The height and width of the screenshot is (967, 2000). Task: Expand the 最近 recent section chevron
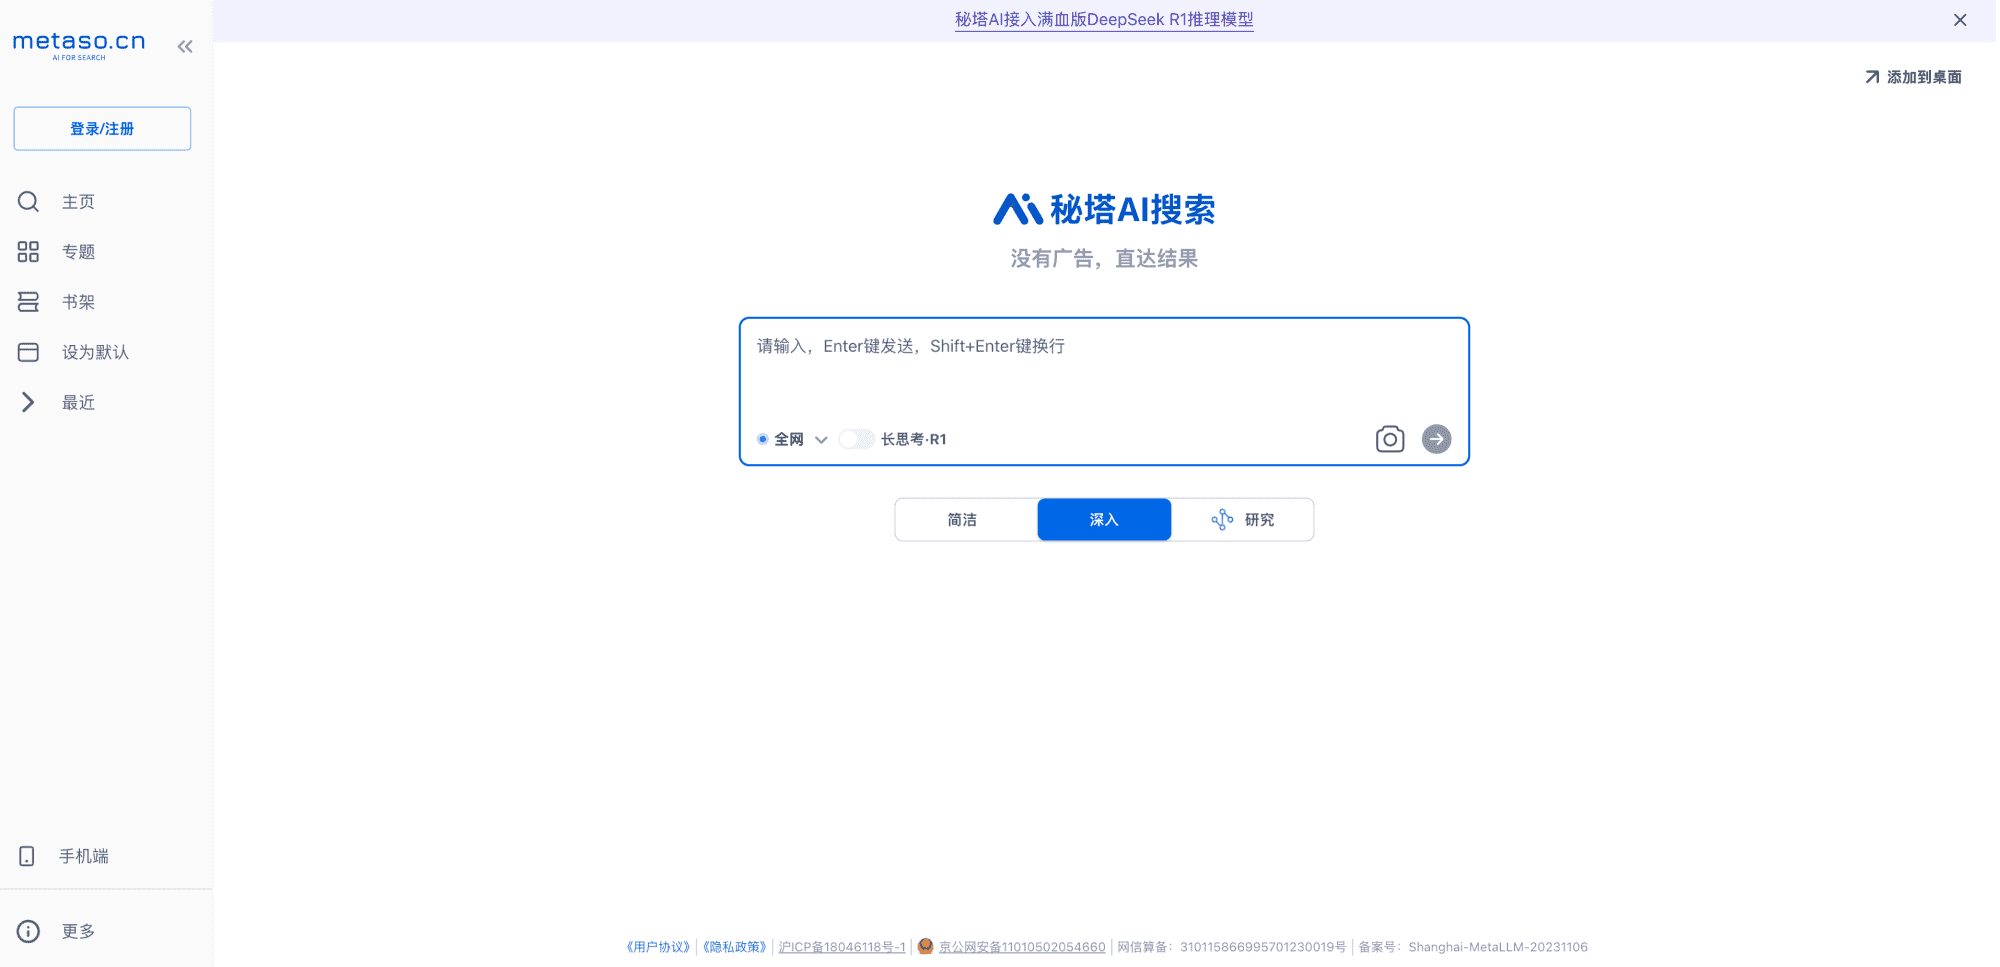tap(28, 402)
